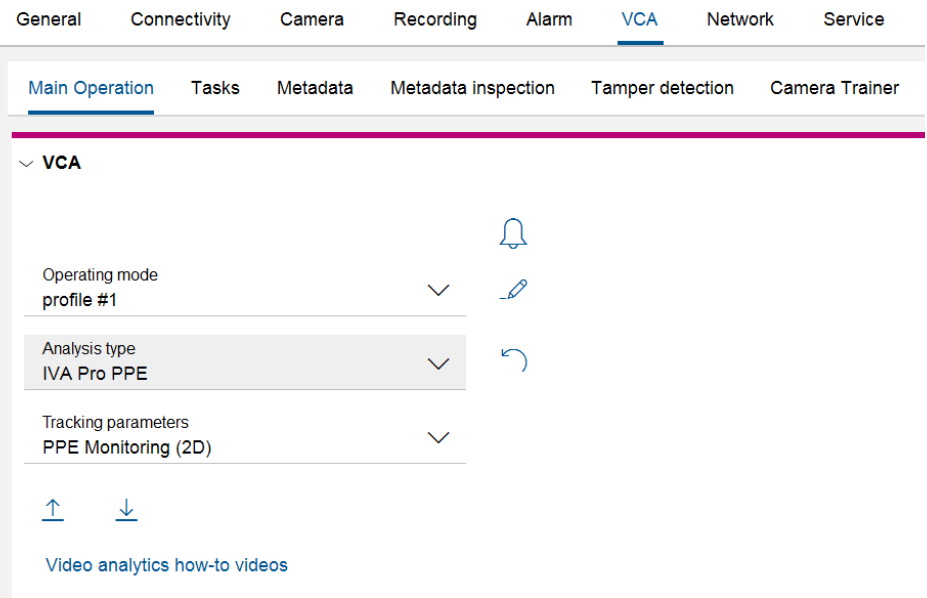Image resolution: width=927 pixels, height=598 pixels.
Task: Expand the Tracking parameters dropdown
Action: [x=438, y=437]
